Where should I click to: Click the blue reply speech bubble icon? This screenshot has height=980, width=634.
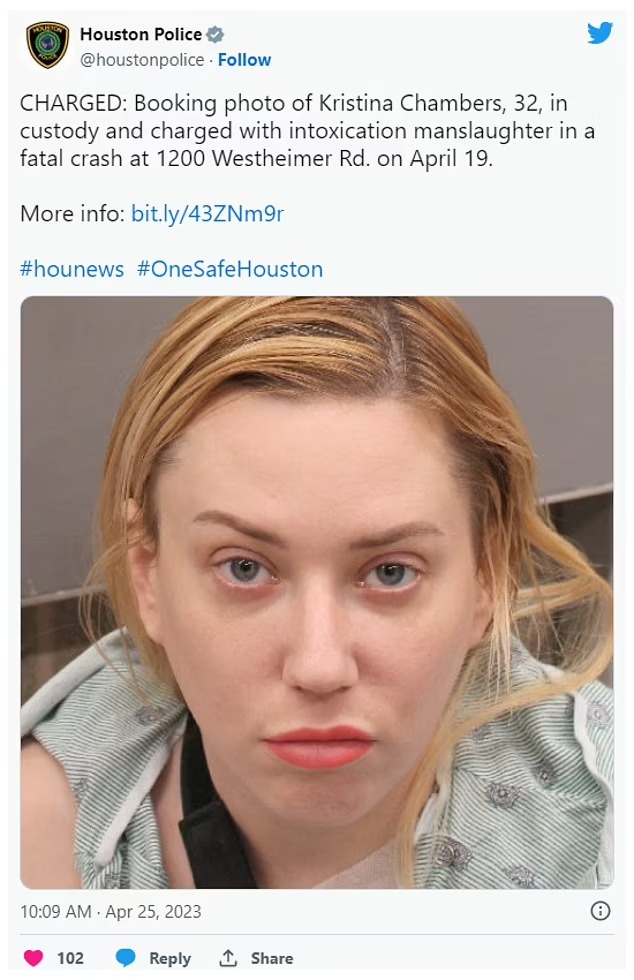pos(126,958)
